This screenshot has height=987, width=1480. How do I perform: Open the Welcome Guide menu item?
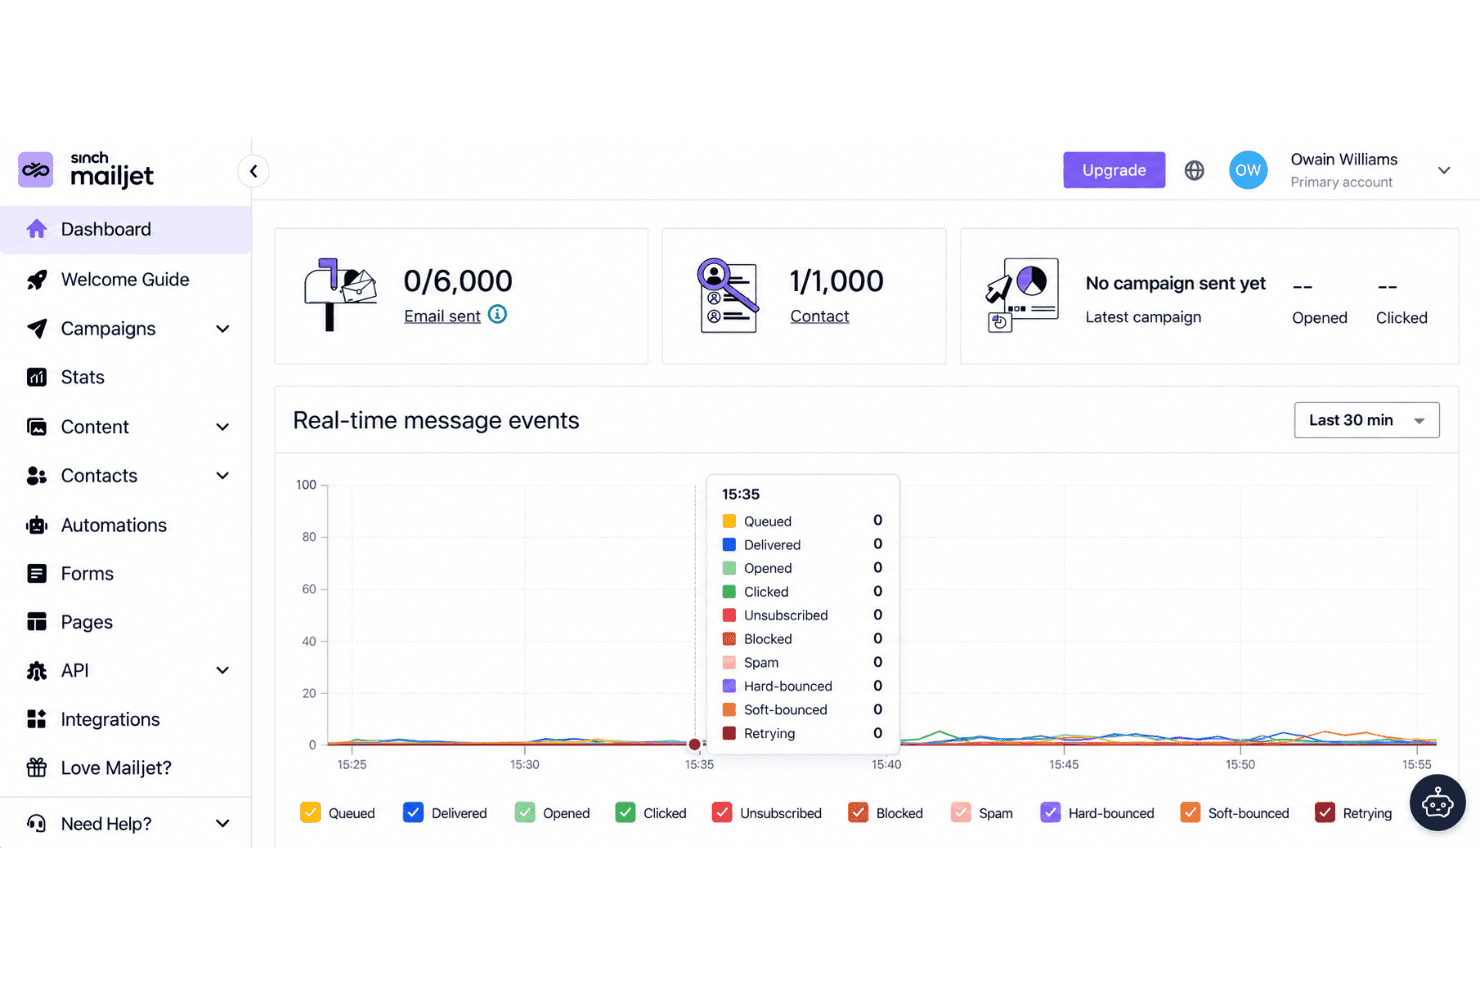click(126, 280)
